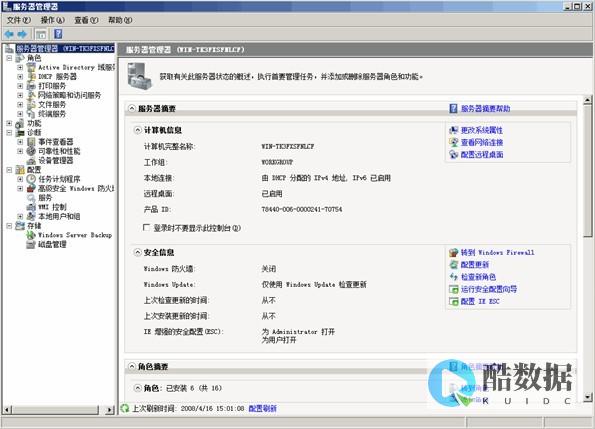Collapse the 安全信息 section
Screen dimensions: 595x429
[x=137, y=252]
